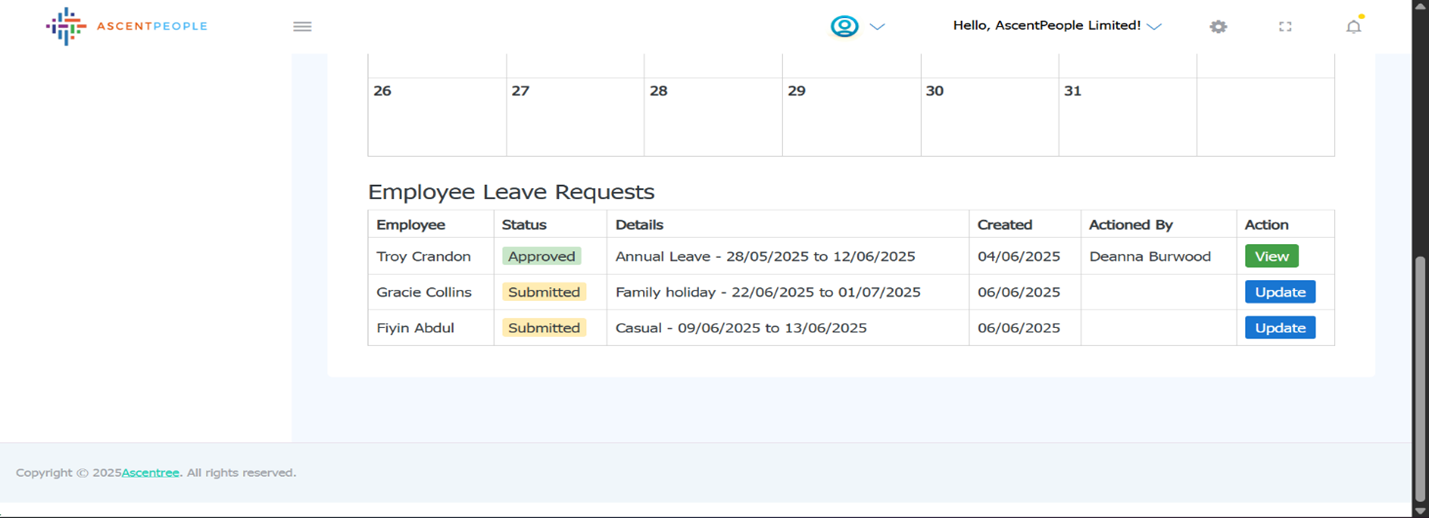Open the 'Hello, AscentPeople Limited!' dropdown
The image size is (1429, 518).
pos(1057,26)
